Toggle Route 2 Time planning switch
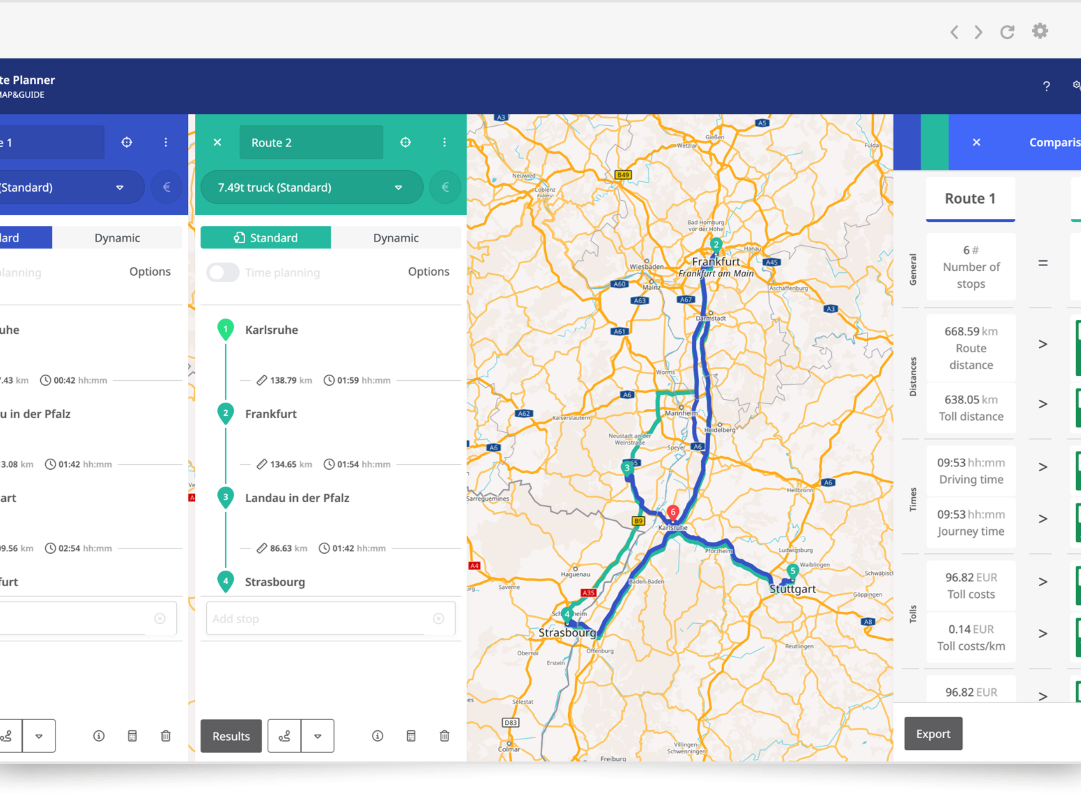Image resolution: width=1081 pixels, height=811 pixels. click(223, 272)
